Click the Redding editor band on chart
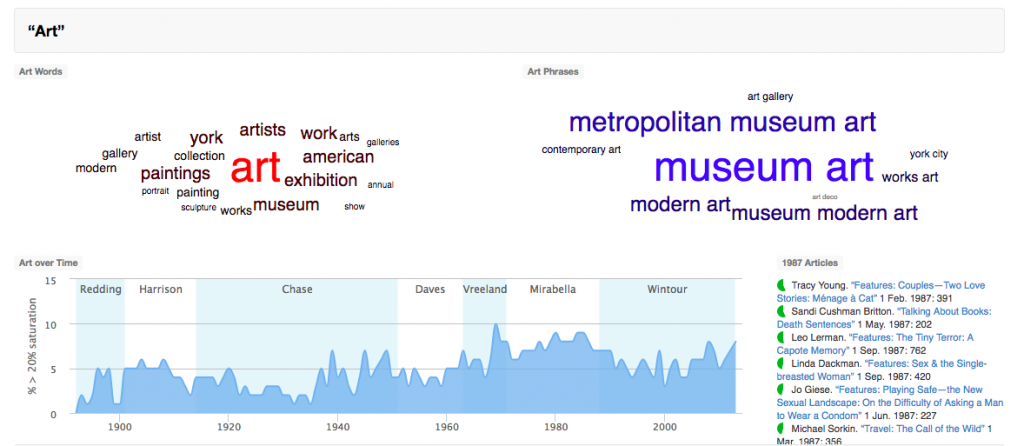This screenshot has width=1024, height=446. click(x=100, y=289)
